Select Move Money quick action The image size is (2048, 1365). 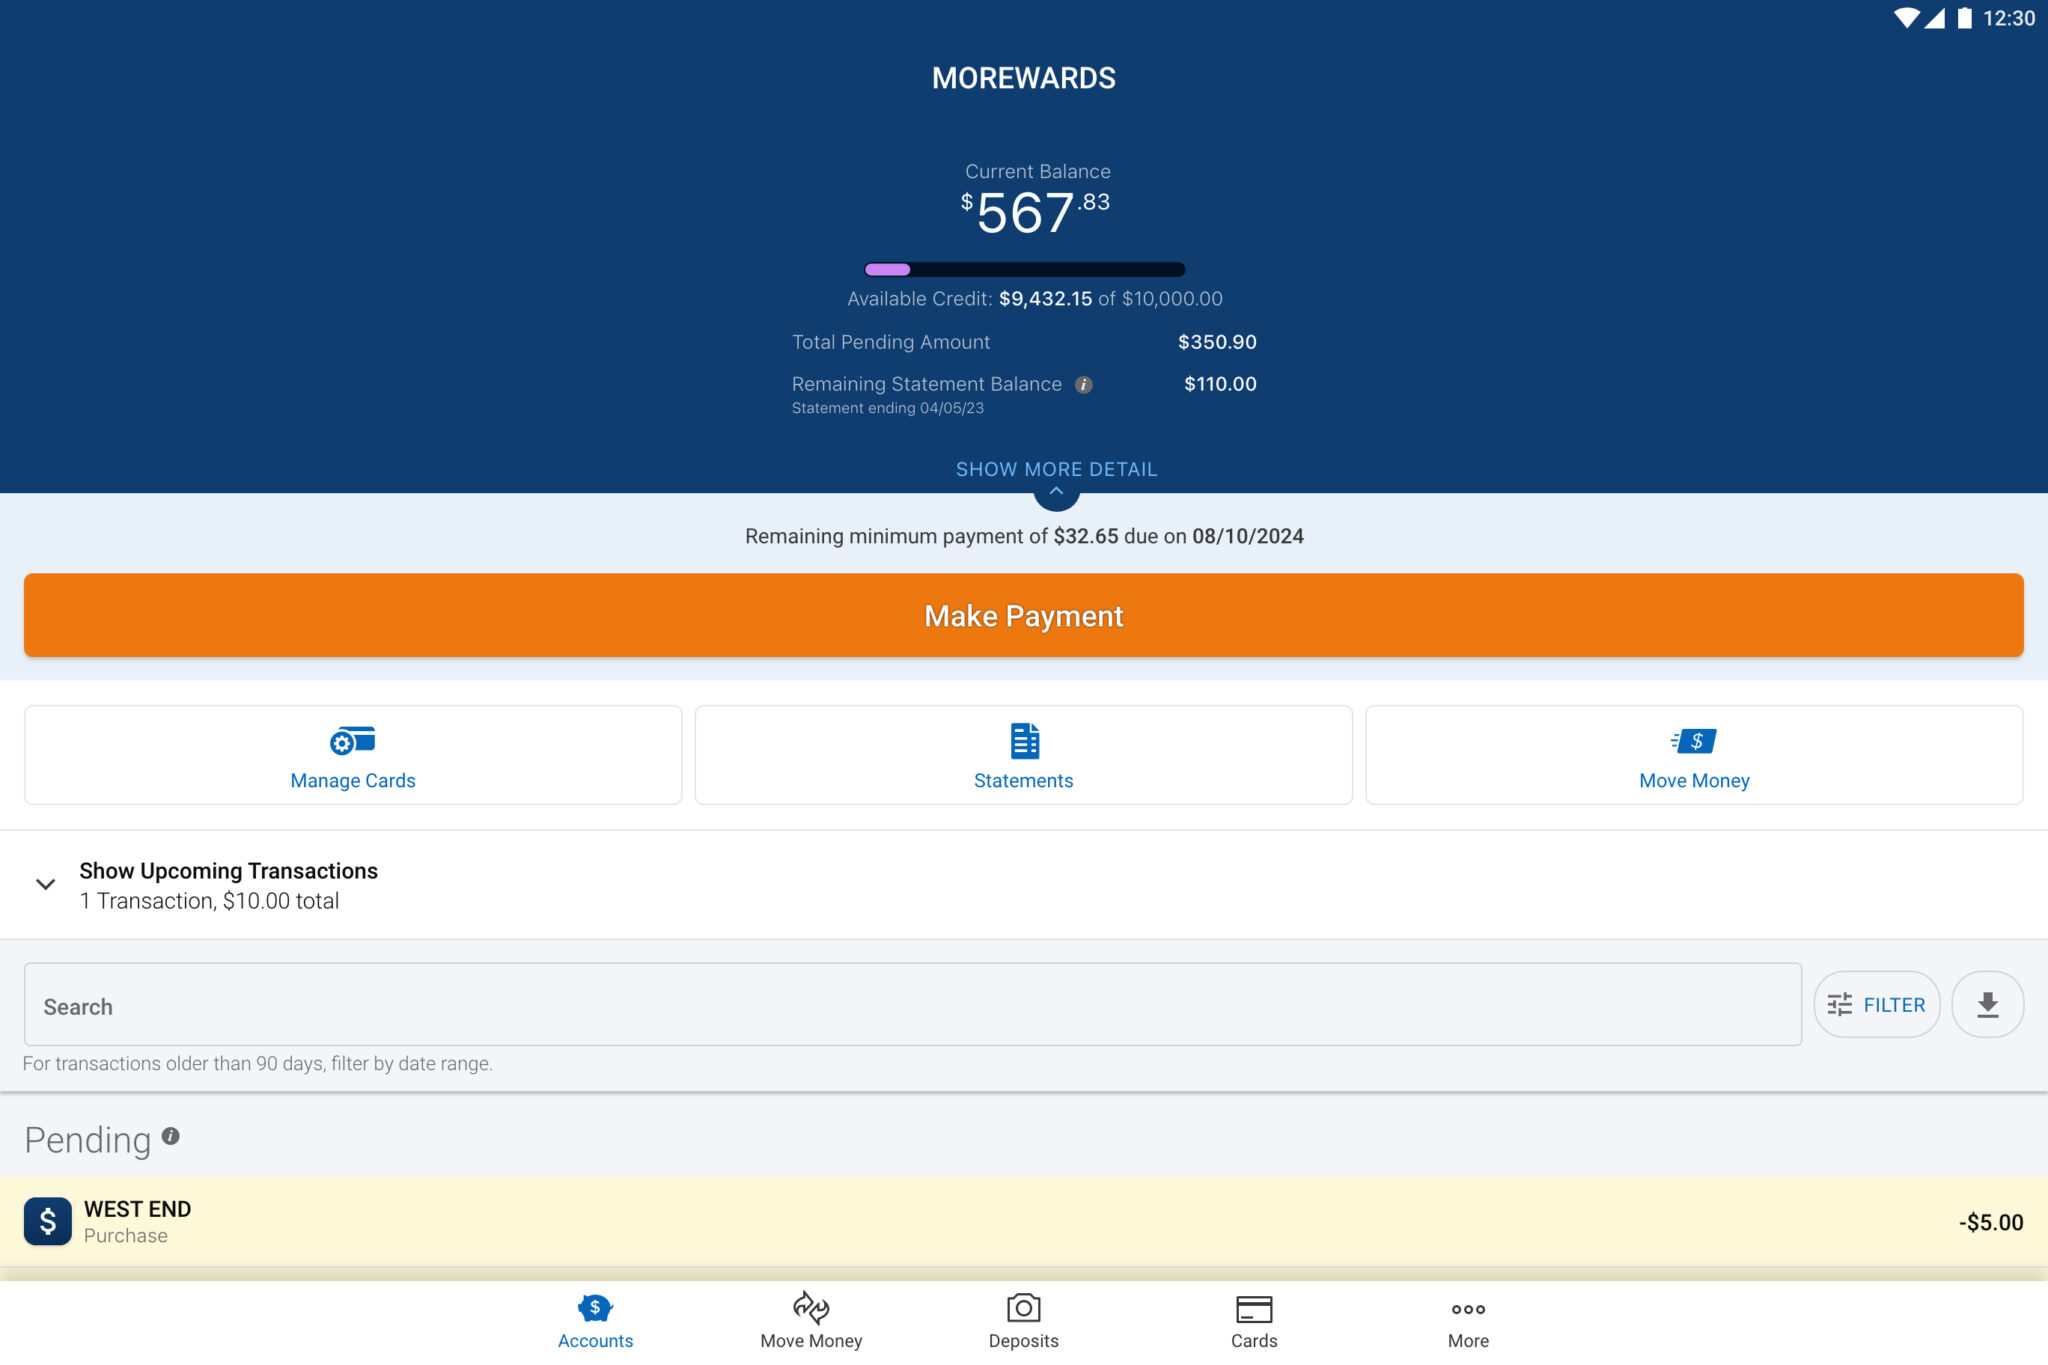point(1694,755)
